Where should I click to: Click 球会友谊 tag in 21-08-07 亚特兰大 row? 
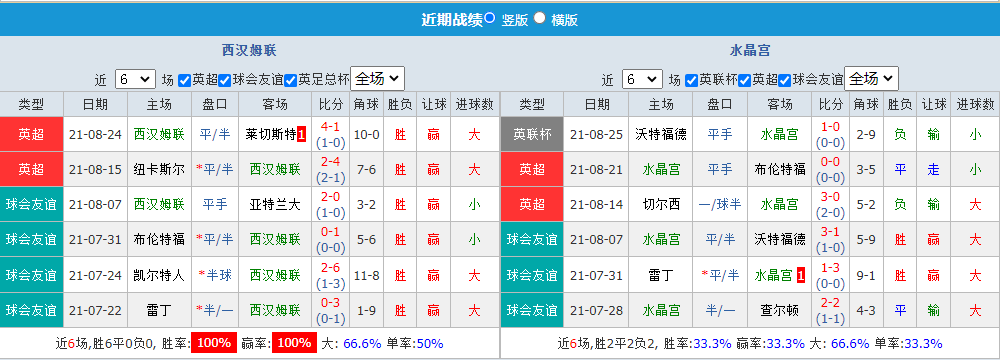(x=32, y=204)
